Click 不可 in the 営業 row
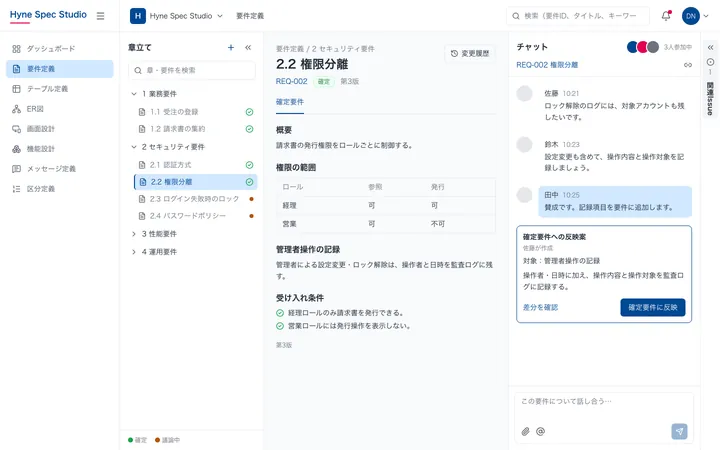720x450 pixels. pyautogui.click(x=438, y=224)
